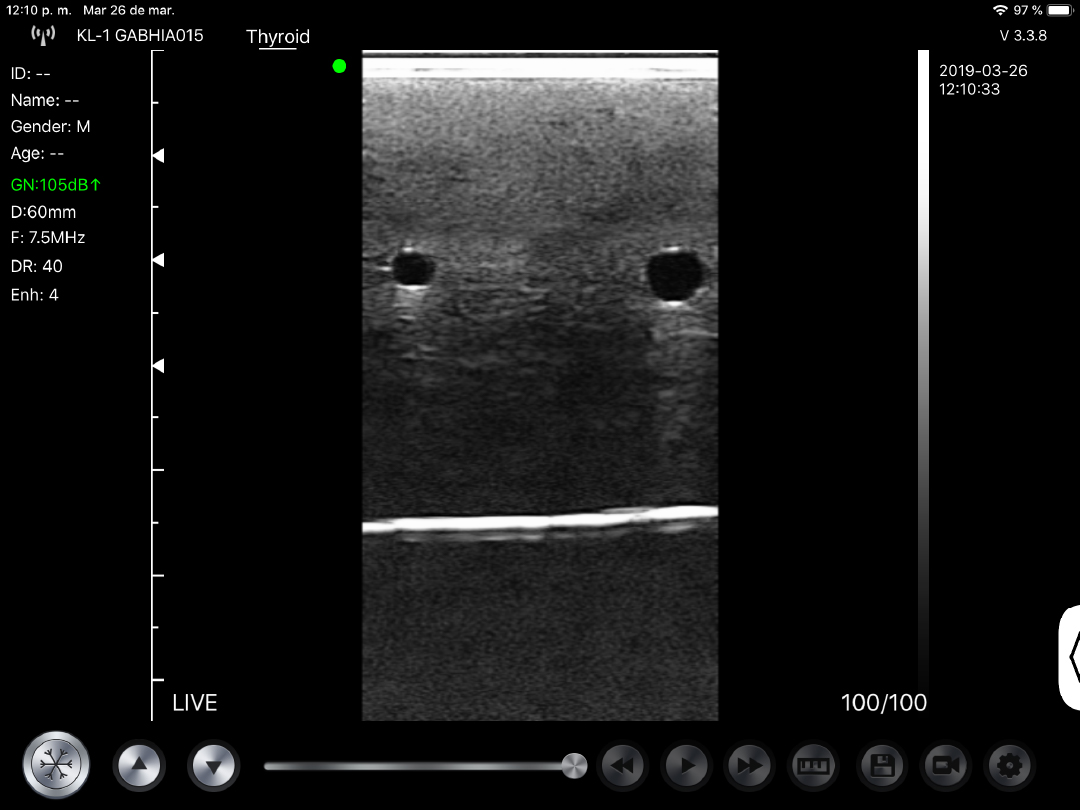Viewport: 1080px width, 810px height.
Task: Tap the D:60mm depth setting
Action: pyautogui.click(x=43, y=212)
